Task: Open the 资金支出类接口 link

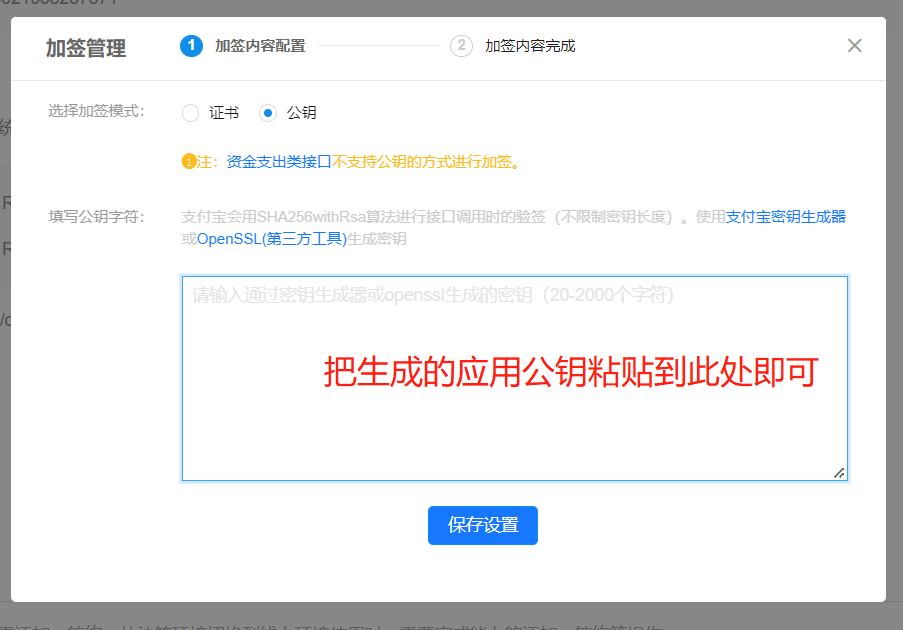Action: [x=279, y=162]
